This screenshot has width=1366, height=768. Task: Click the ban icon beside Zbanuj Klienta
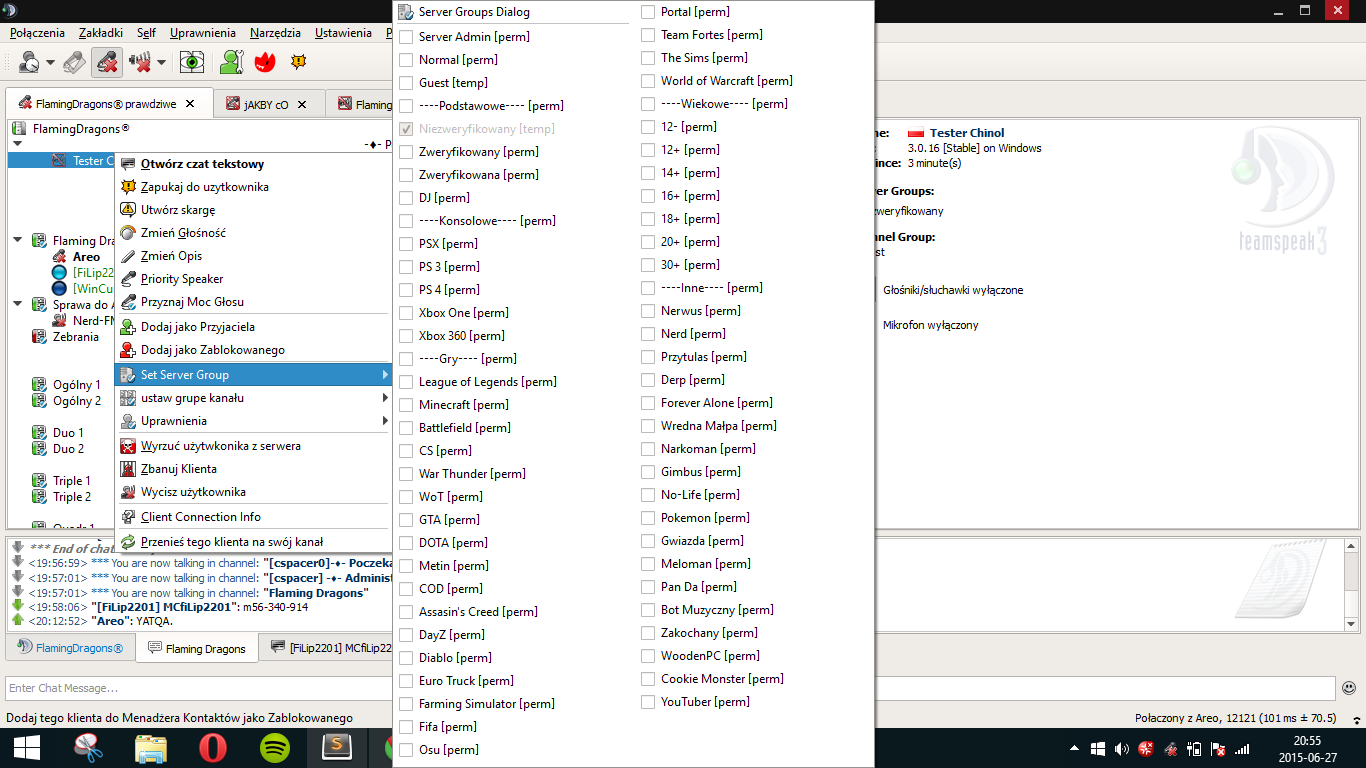point(128,469)
